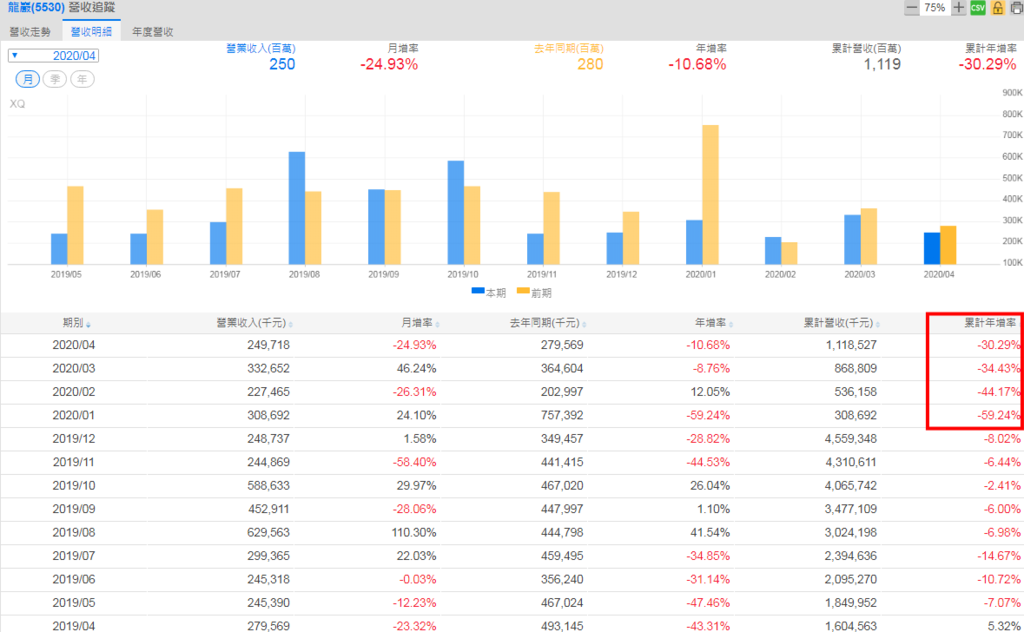Click the orange 前期 legend swatch

[523, 291]
